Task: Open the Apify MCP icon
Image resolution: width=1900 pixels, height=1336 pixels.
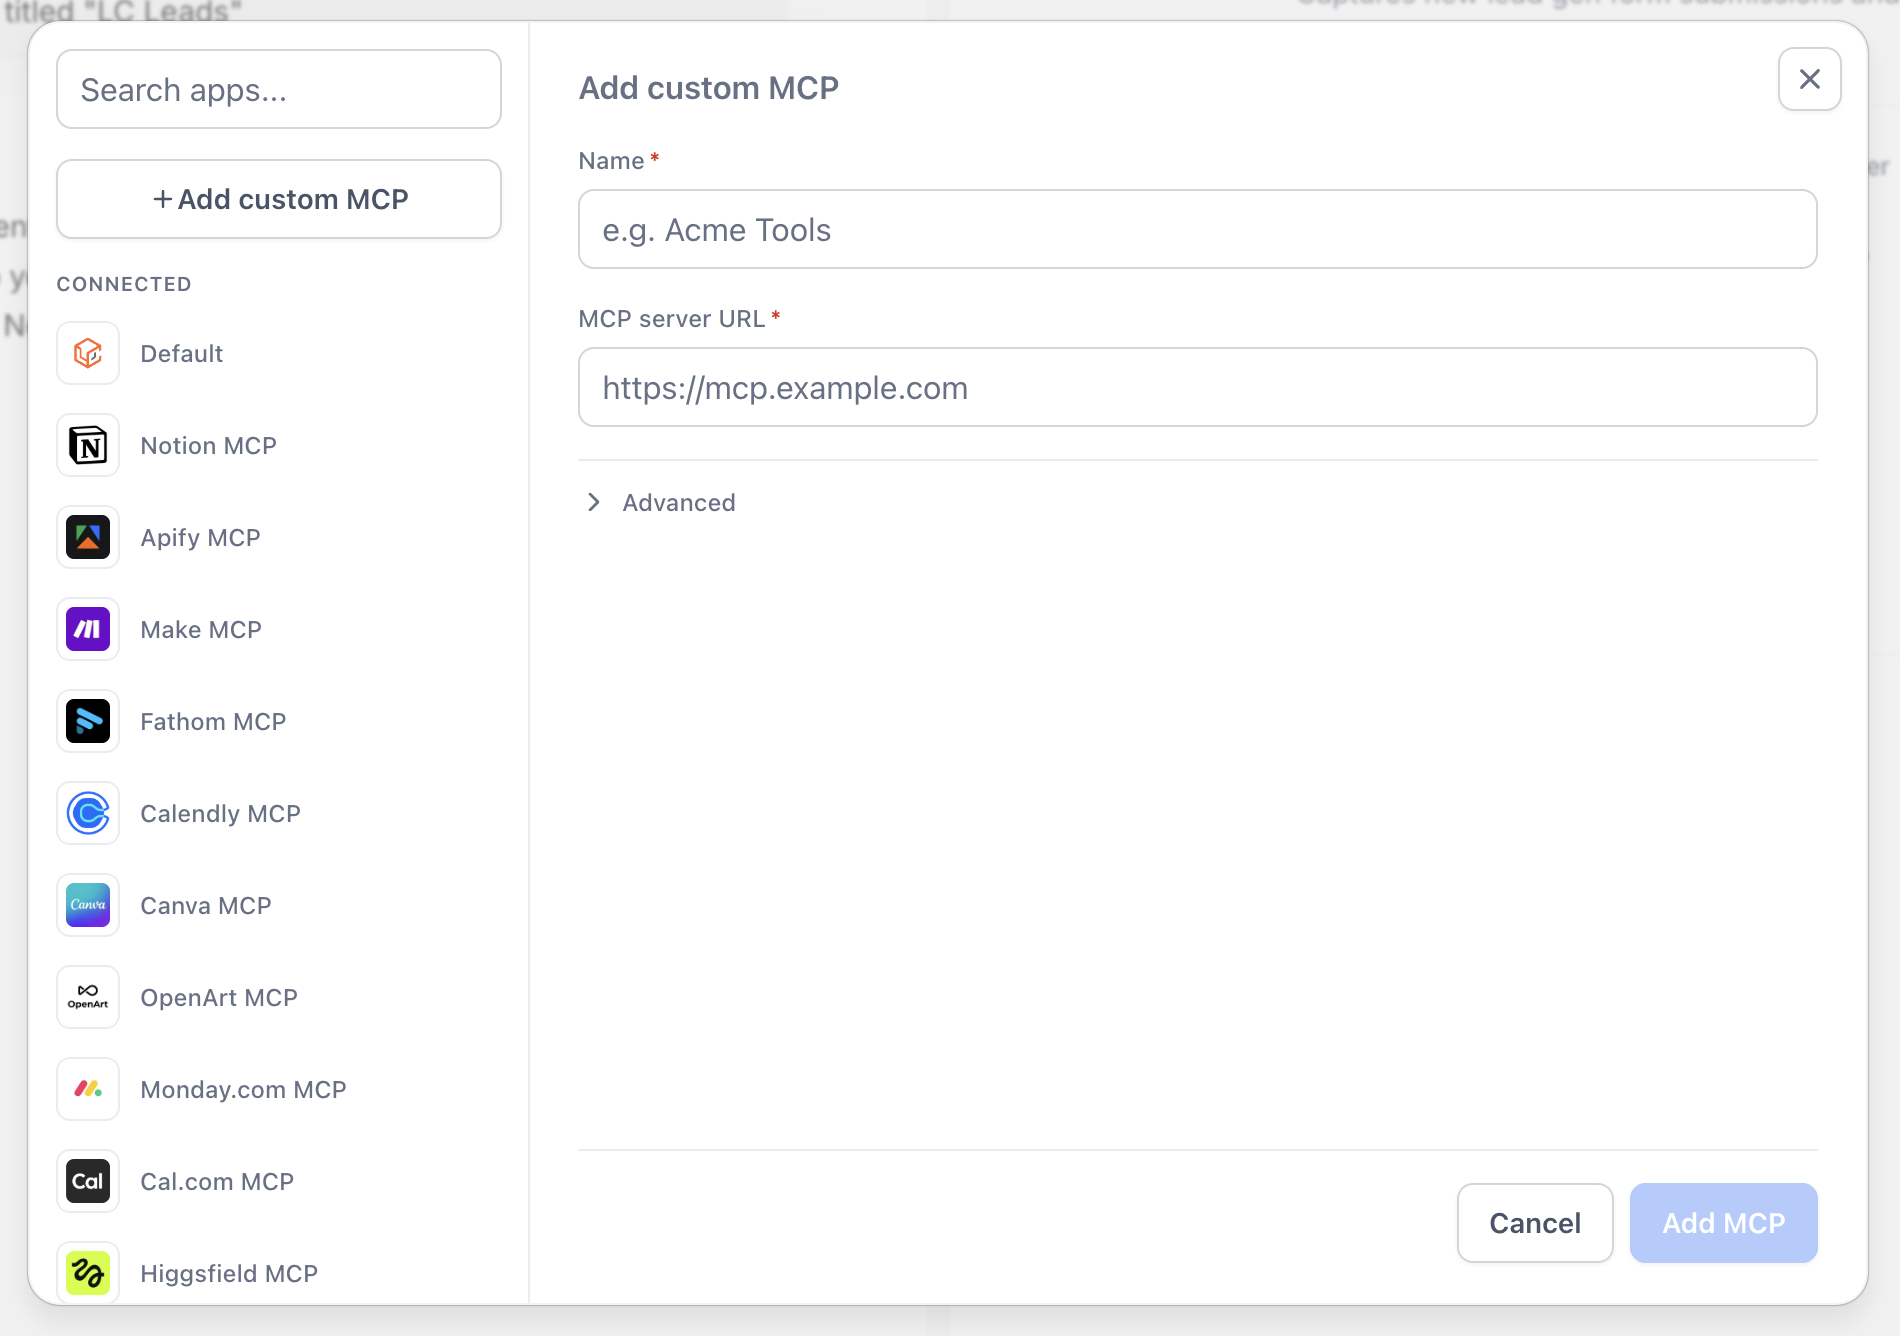Action: tap(88, 537)
